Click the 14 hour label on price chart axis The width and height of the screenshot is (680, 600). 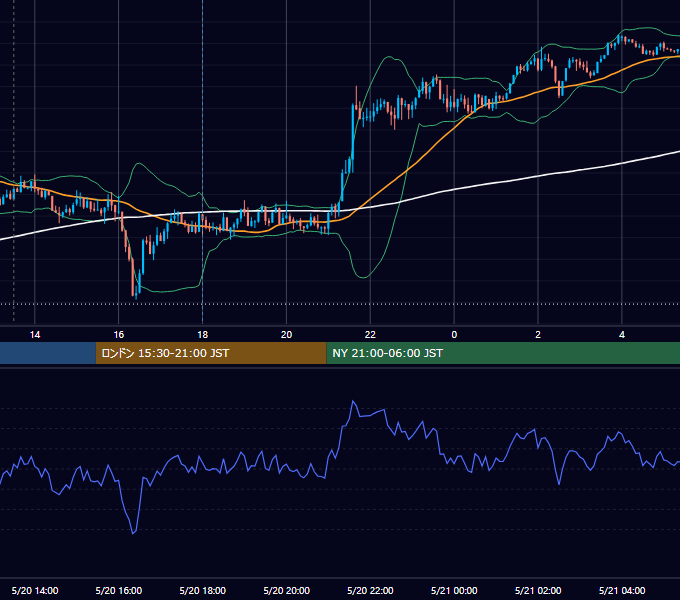tap(35, 335)
